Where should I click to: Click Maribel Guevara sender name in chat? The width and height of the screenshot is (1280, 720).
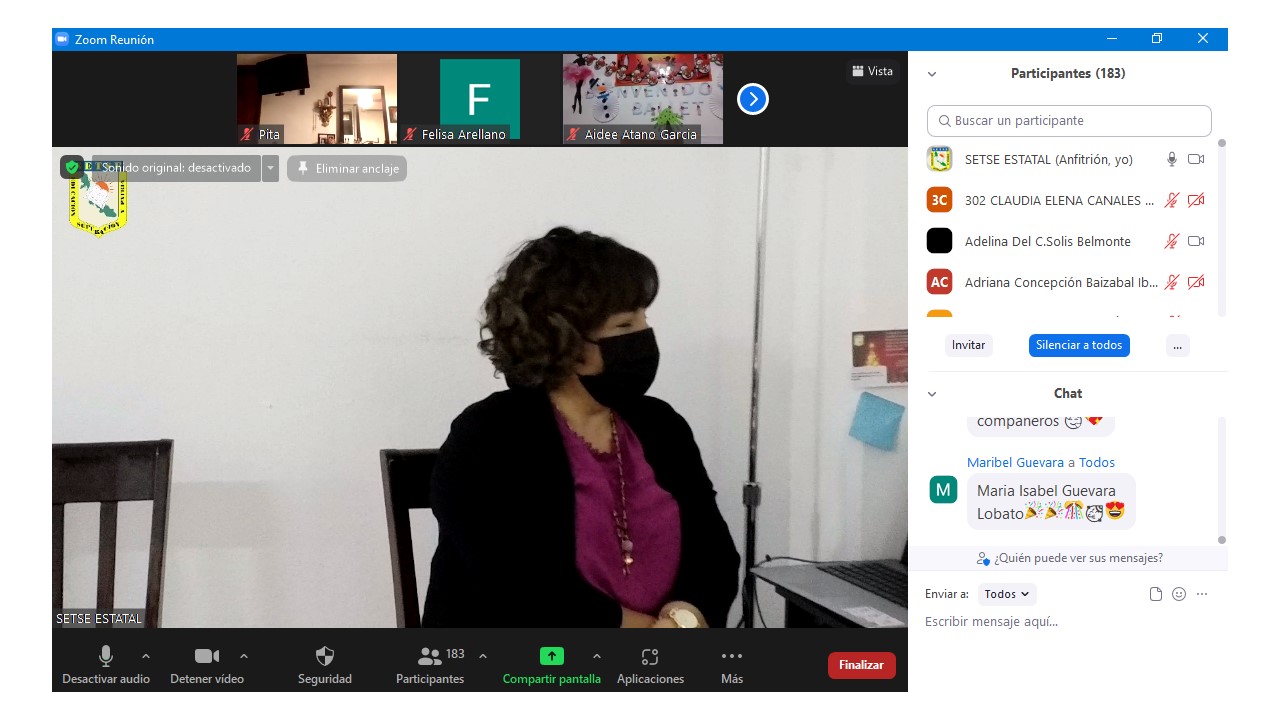1015,462
